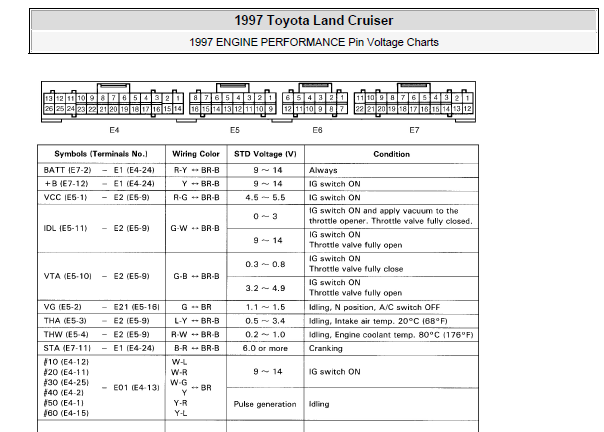Screen dimensions: 604x432
Task: Click the E6 connector label
Action: pos(317,130)
